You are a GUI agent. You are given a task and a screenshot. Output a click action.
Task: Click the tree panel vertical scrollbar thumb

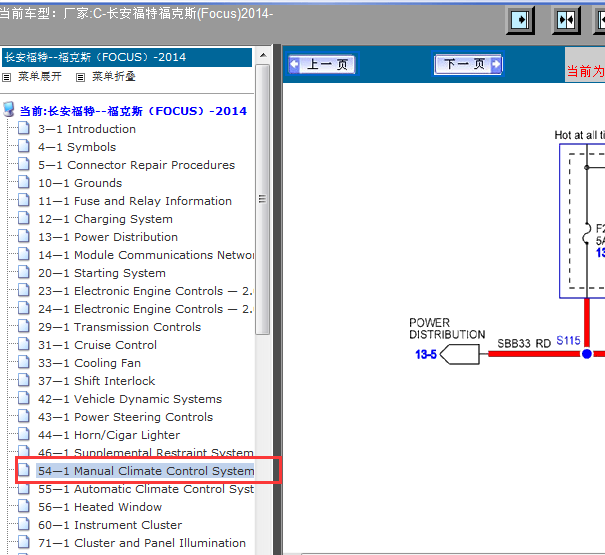pos(263,199)
